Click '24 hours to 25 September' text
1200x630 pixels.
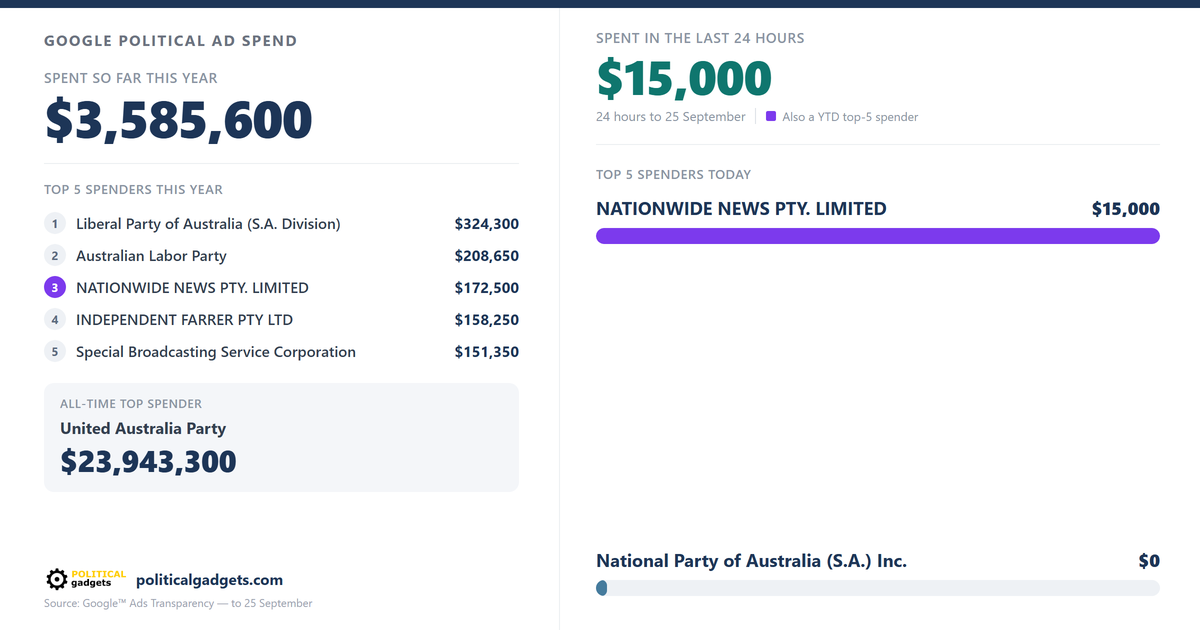pos(671,117)
